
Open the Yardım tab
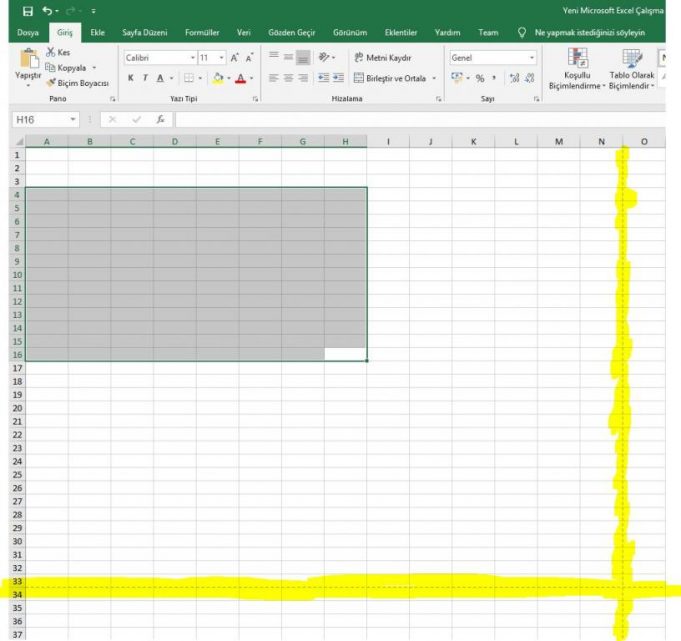(x=447, y=33)
